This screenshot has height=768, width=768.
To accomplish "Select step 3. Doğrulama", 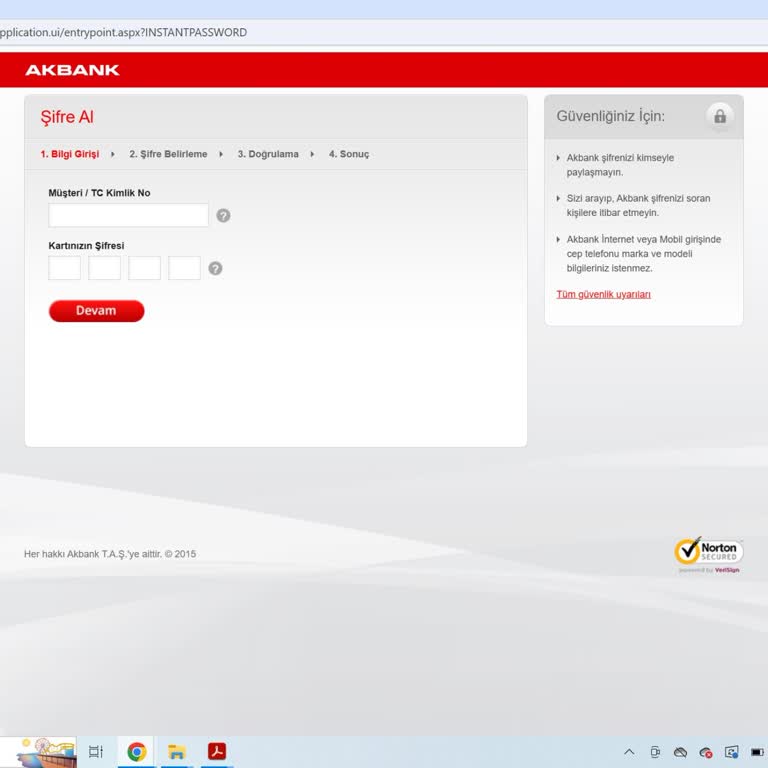I will [x=268, y=154].
